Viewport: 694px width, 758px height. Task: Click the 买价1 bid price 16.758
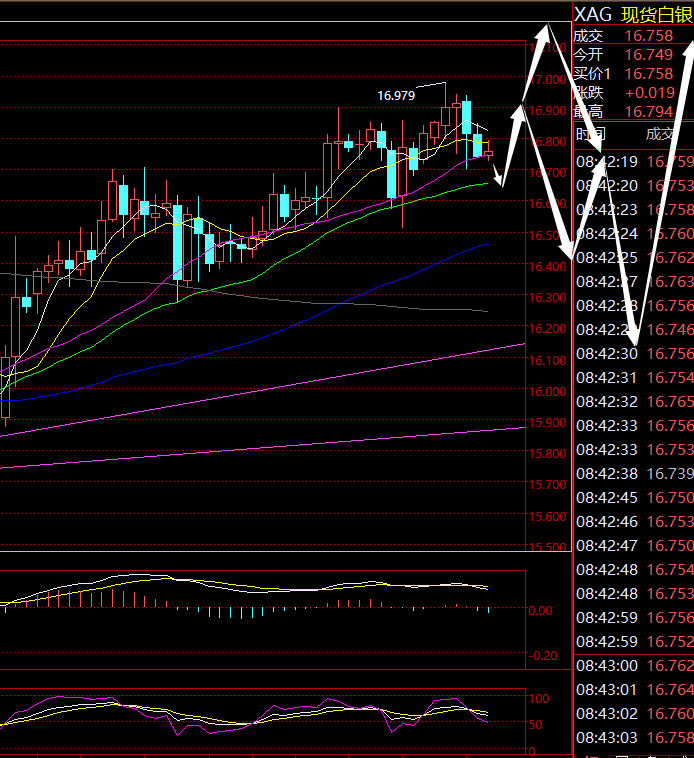(649, 73)
